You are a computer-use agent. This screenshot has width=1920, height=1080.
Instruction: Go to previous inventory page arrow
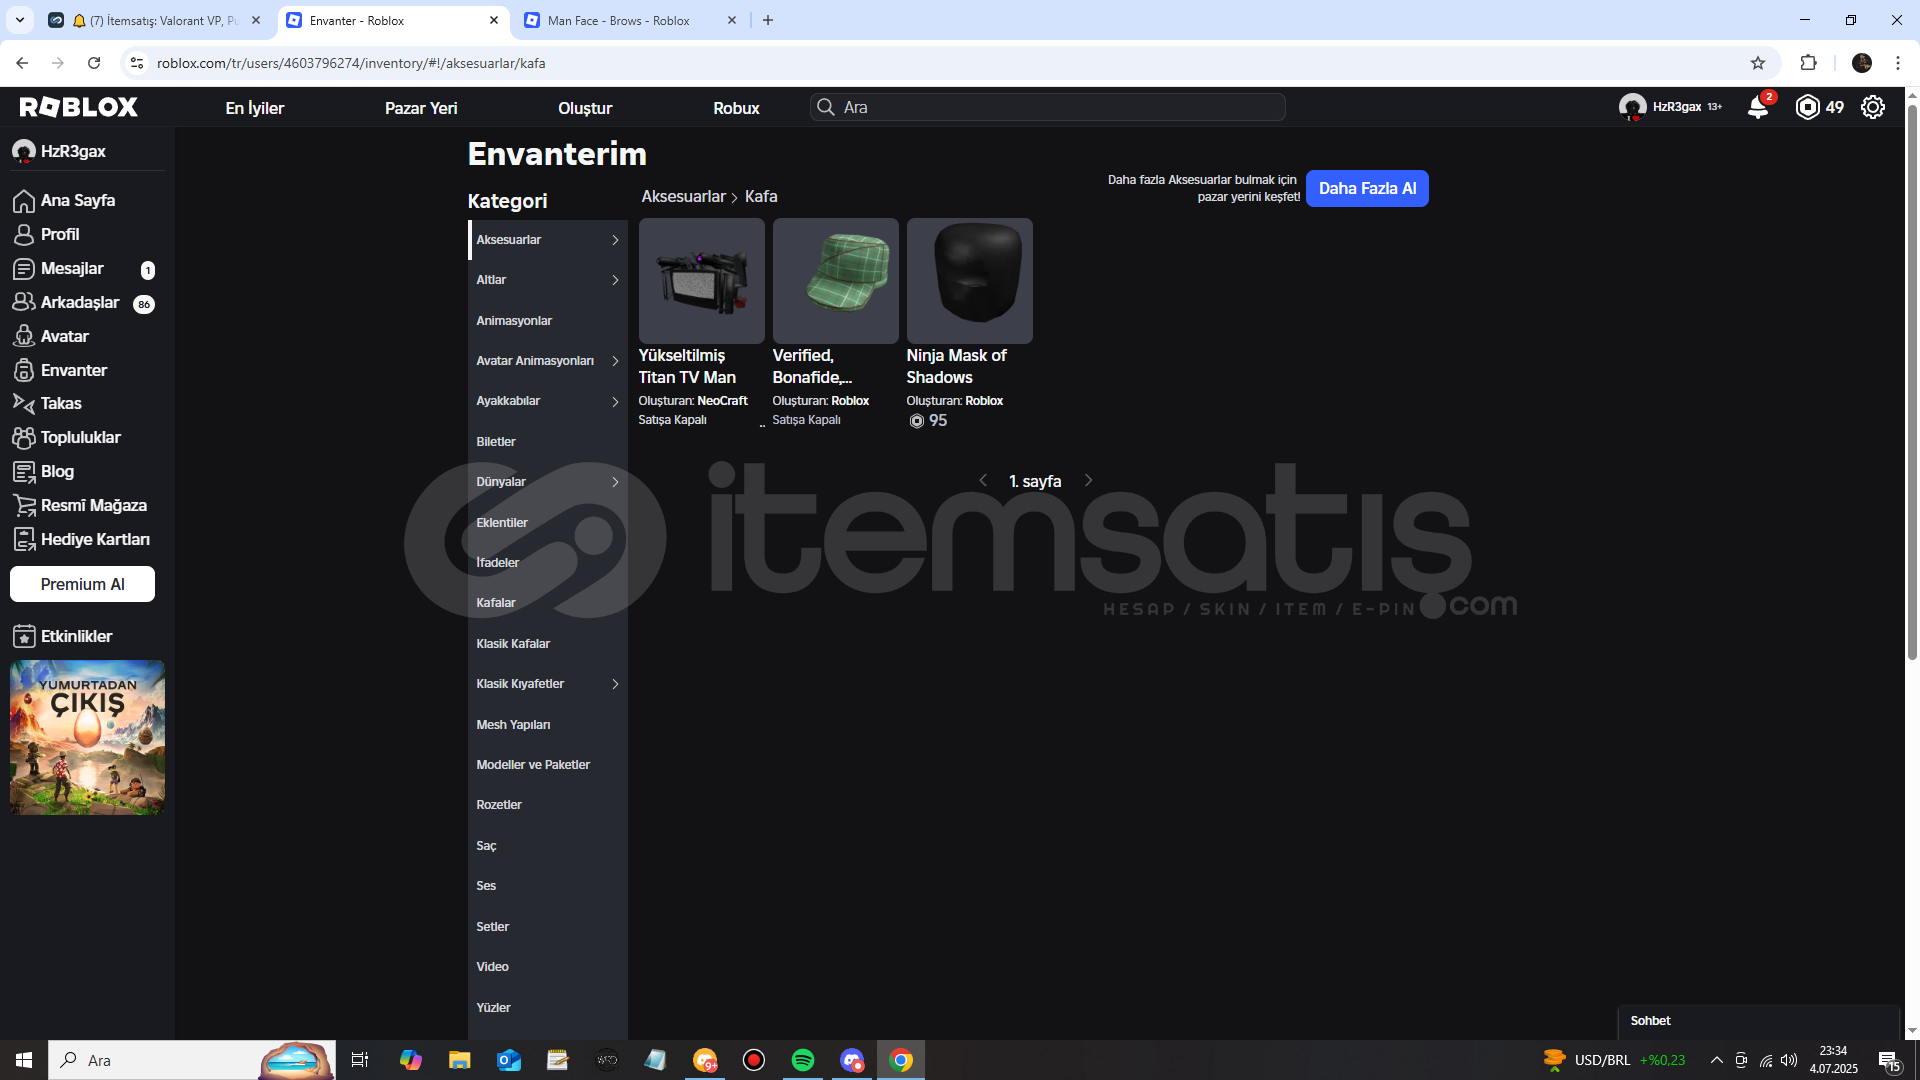tap(983, 481)
